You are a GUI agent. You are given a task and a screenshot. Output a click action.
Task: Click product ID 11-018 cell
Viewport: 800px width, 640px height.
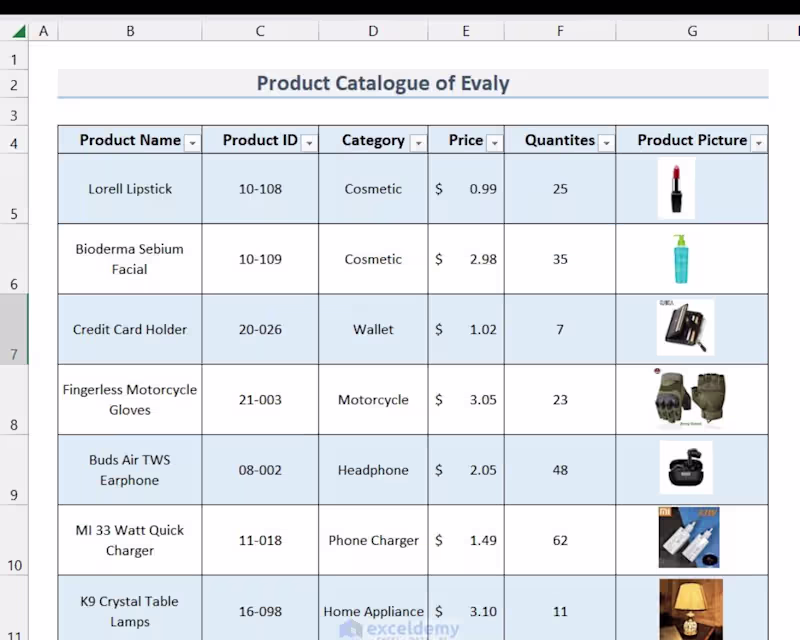pyautogui.click(x=260, y=540)
